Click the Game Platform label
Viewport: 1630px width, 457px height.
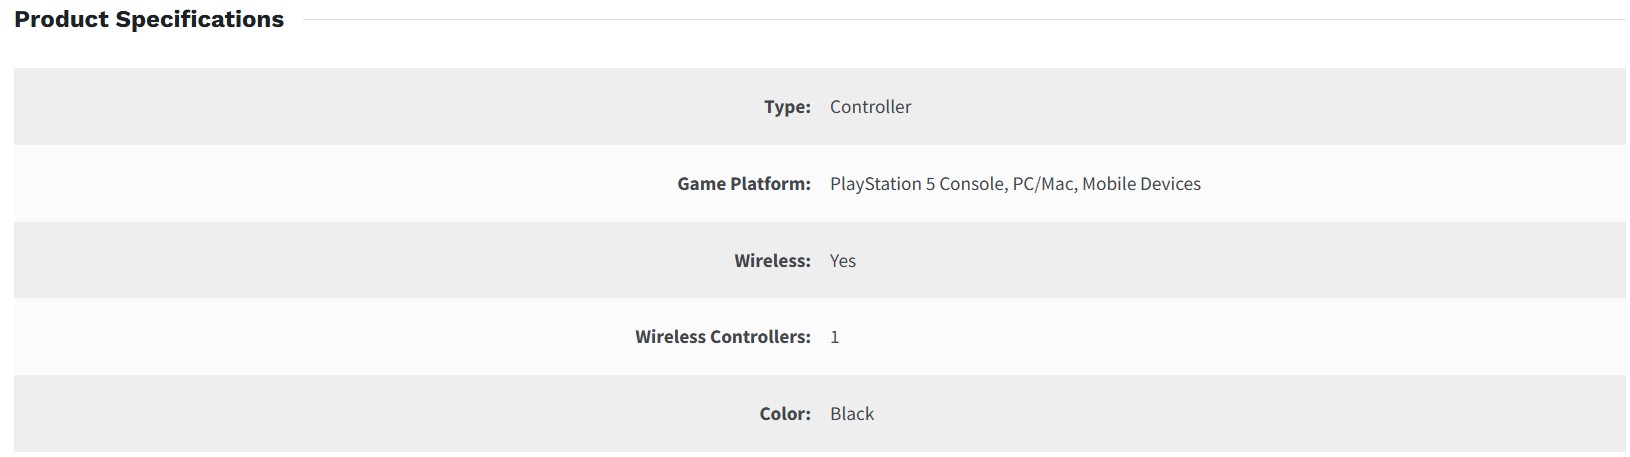[743, 184]
